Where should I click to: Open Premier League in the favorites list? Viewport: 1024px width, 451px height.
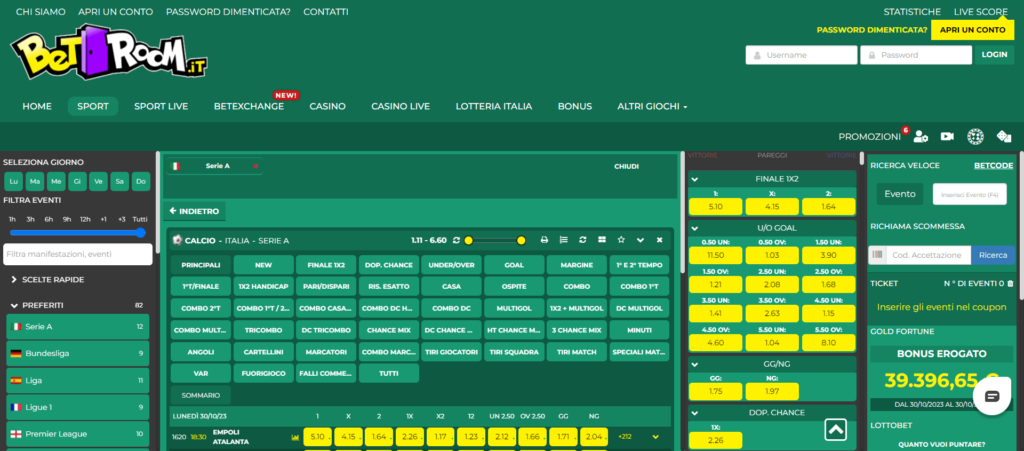point(78,434)
